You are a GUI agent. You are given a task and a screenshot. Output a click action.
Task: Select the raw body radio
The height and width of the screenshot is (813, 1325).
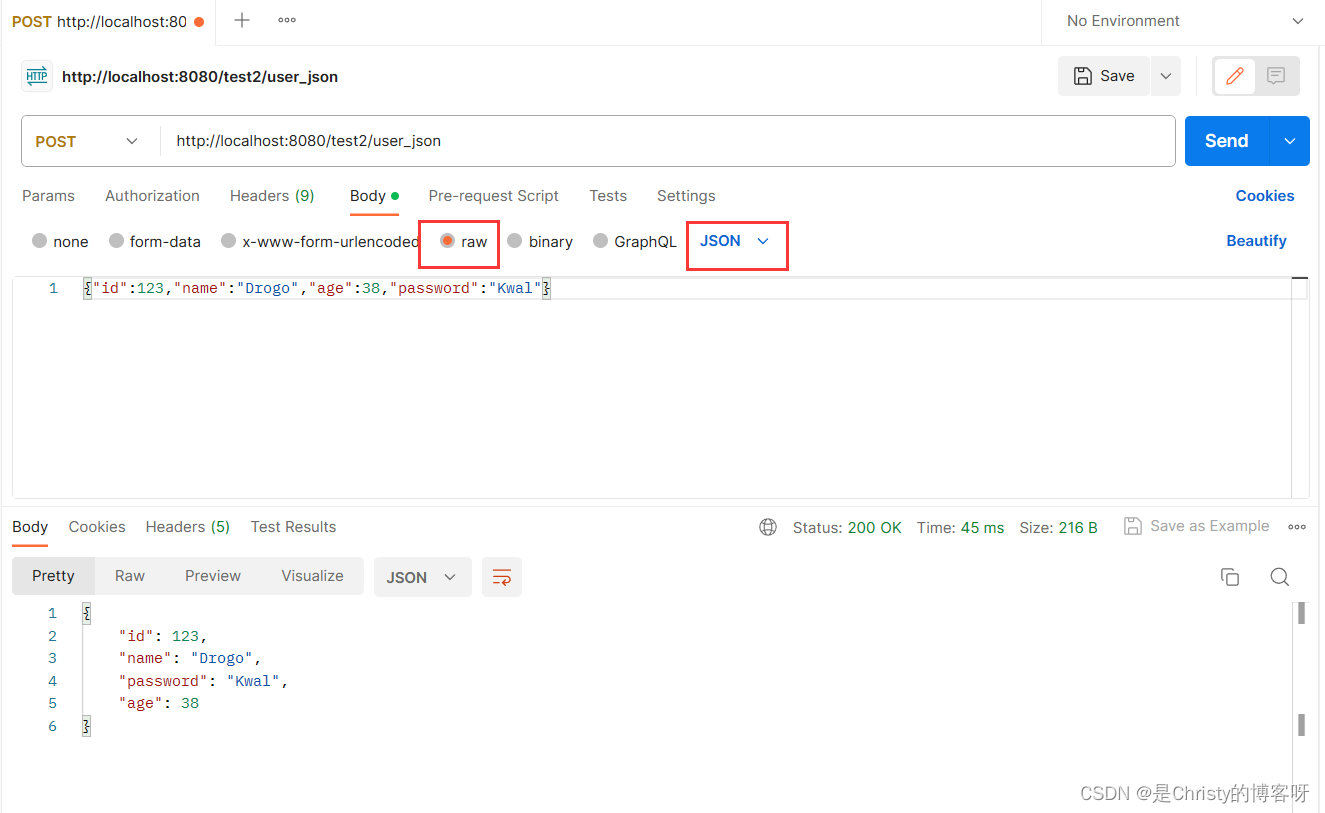pyautogui.click(x=447, y=240)
